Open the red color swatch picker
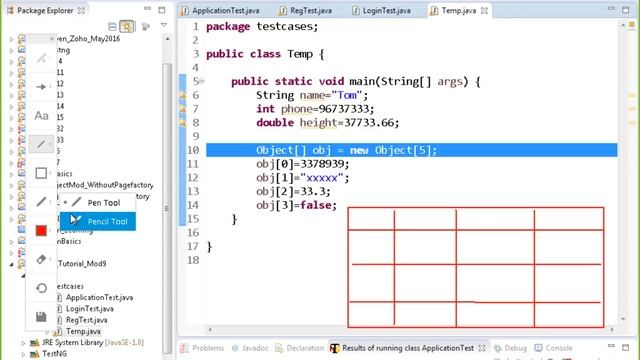The width and height of the screenshot is (640, 360). (x=41, y=231)
